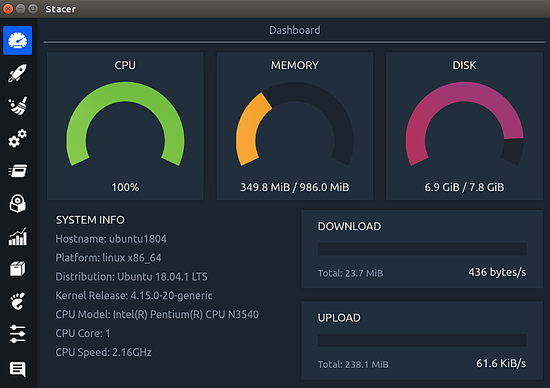Click Platform: linux x86_64 line
Viewport: 550px width, 388px height.
coord(108,258)
